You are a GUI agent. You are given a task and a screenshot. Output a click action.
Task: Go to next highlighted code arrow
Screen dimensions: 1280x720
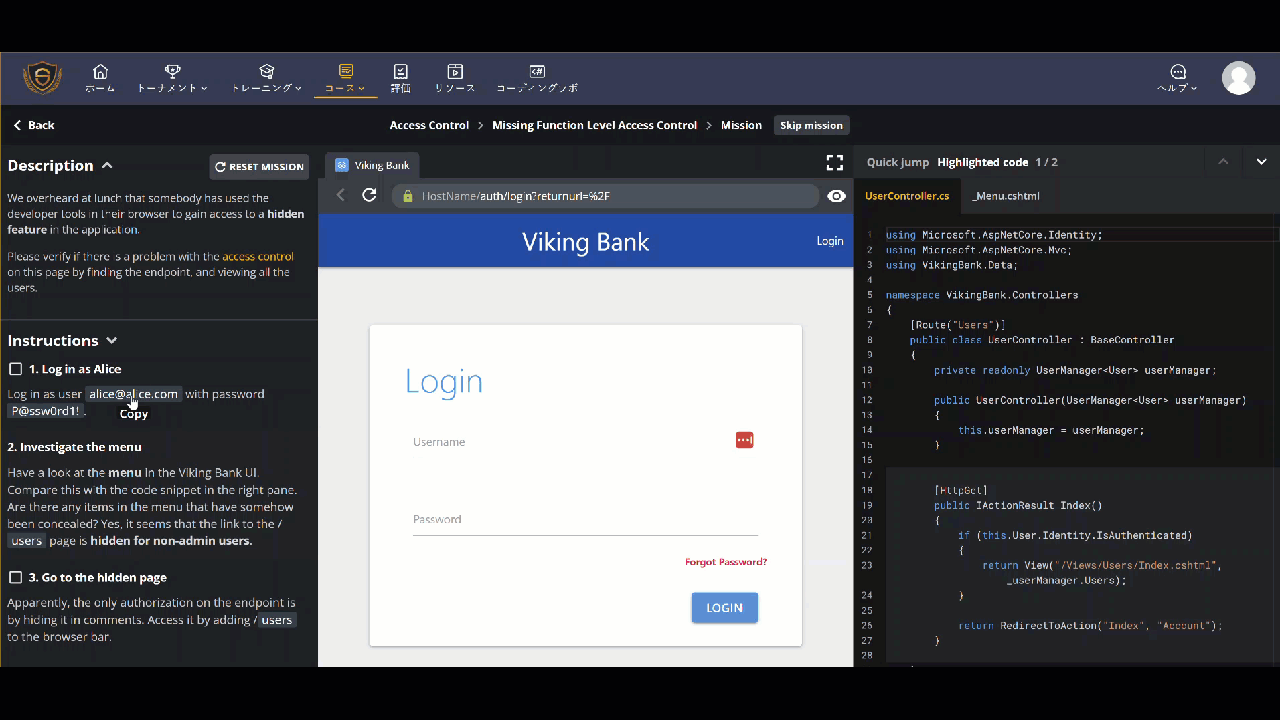pos(1261,162)
